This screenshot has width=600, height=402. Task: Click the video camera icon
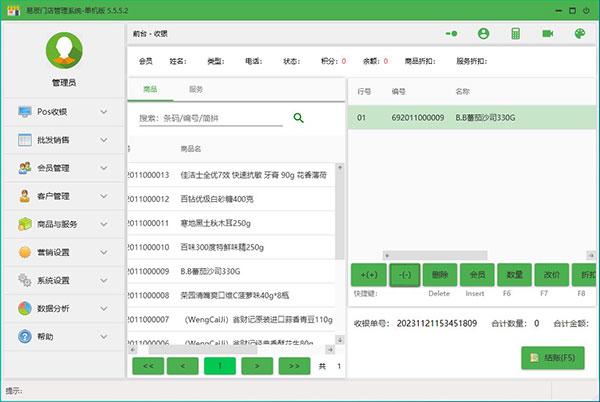point(548,33)
